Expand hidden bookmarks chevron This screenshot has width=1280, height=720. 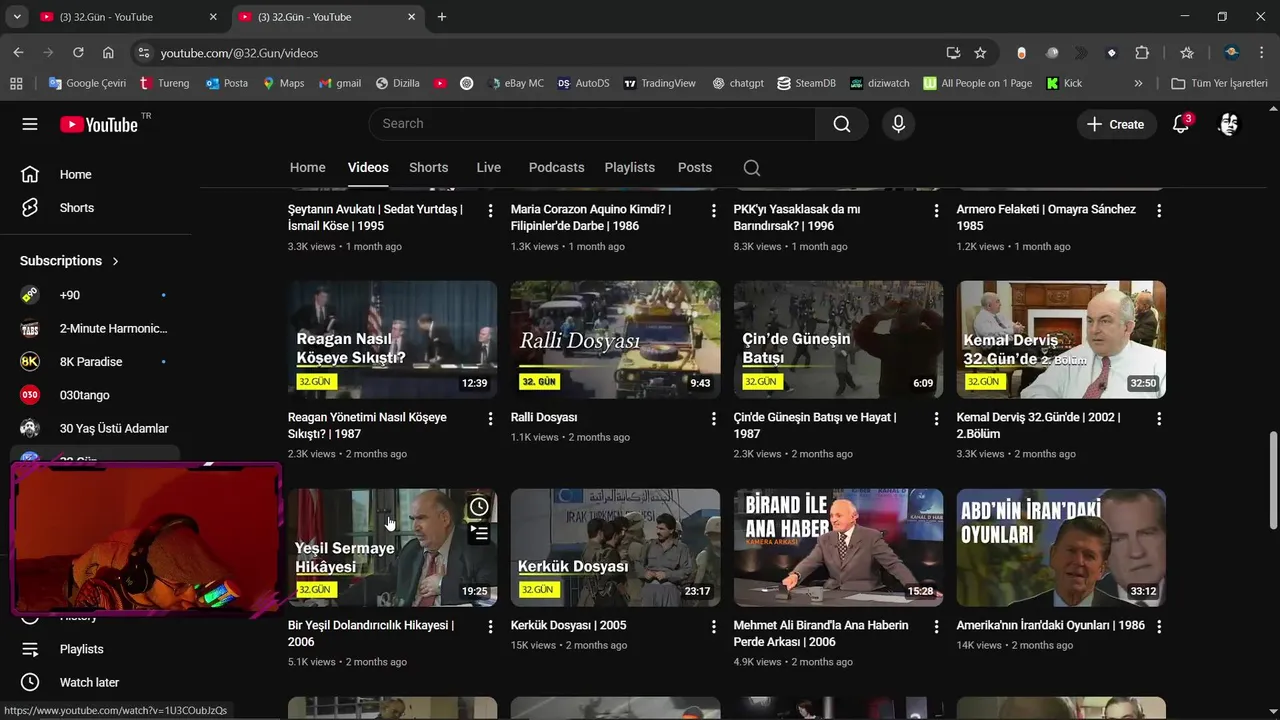click(1138, 83)
